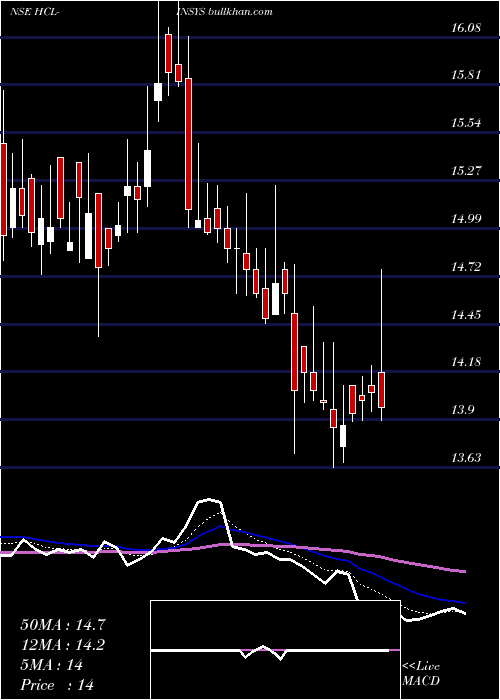Click the tall red candle falling from 15.81
The image size is (500, 700).
pos(188,144)
